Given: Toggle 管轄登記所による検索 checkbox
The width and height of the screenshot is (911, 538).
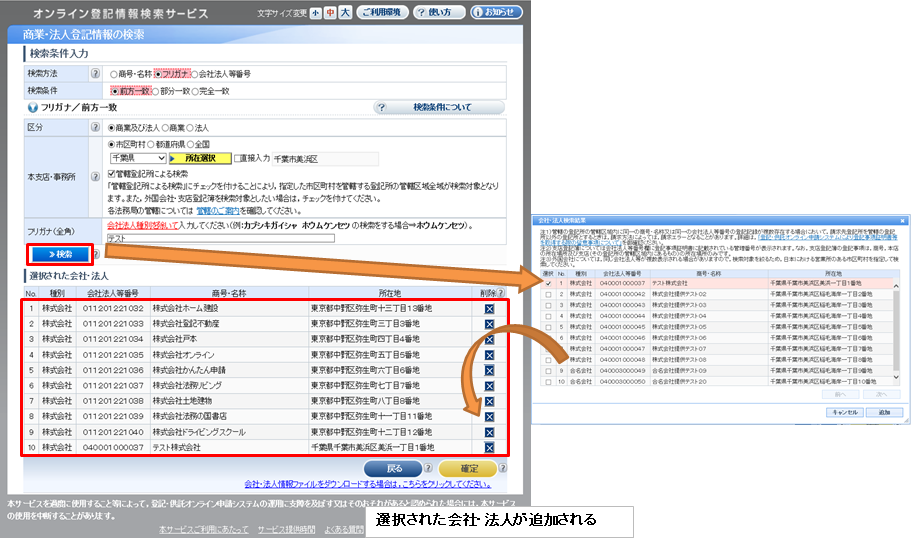Looking at the screenshot, I should click(x=112, y=173).
